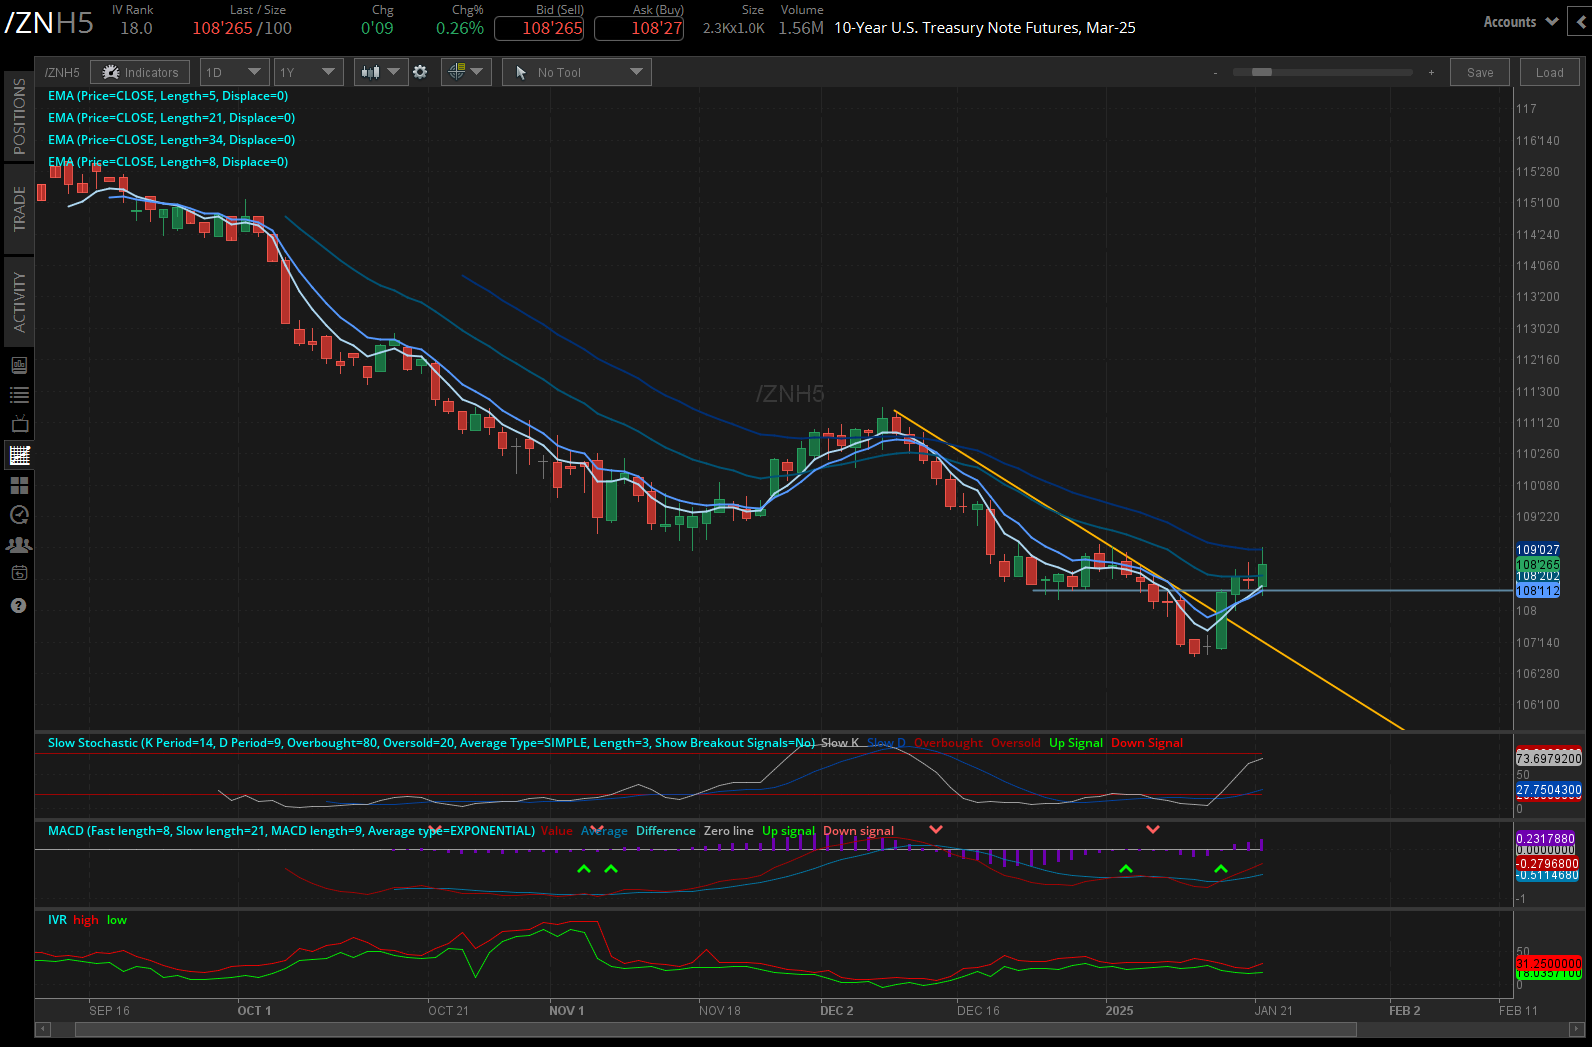Open the crosshair mode dropdown
Screen dimensions: 1592x1047
465,72
